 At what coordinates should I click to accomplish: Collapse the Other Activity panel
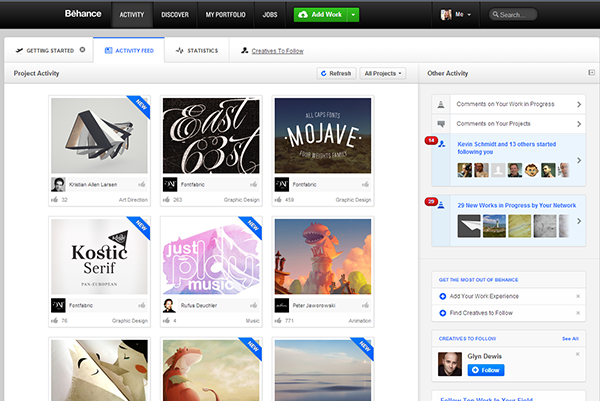tap(591, 72)
